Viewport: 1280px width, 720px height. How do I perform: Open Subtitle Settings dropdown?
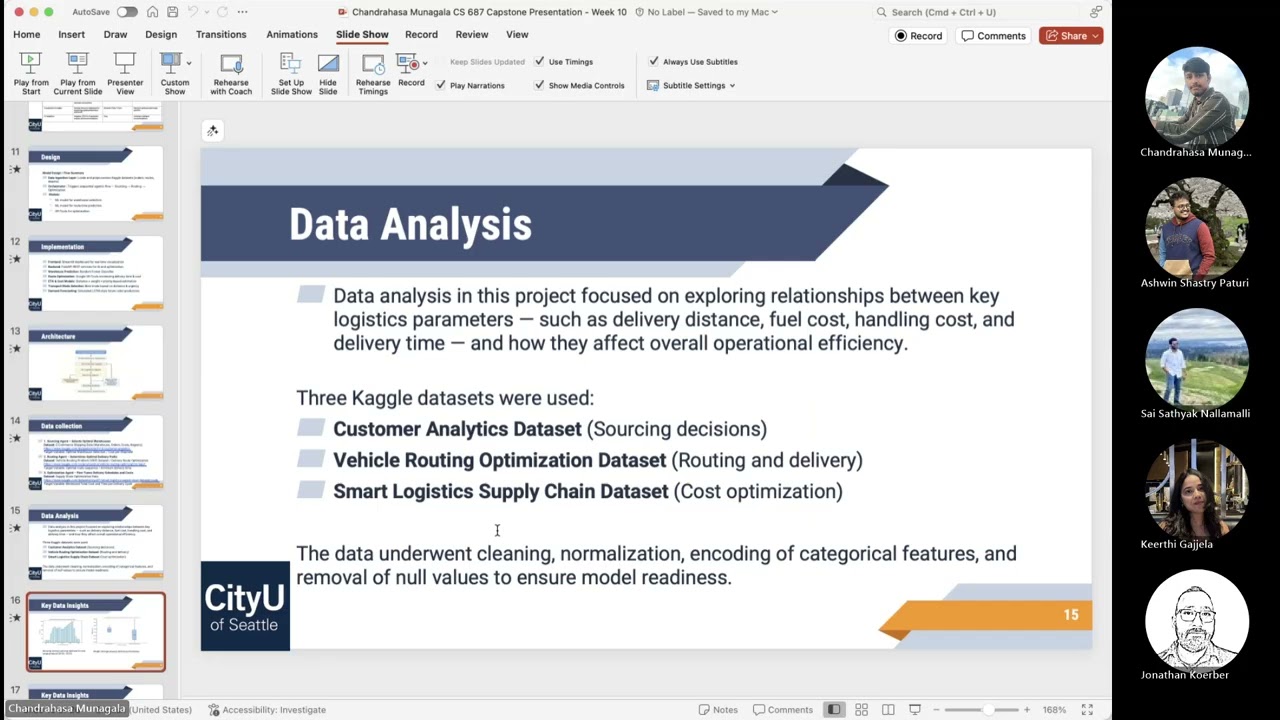coord(692,86)
